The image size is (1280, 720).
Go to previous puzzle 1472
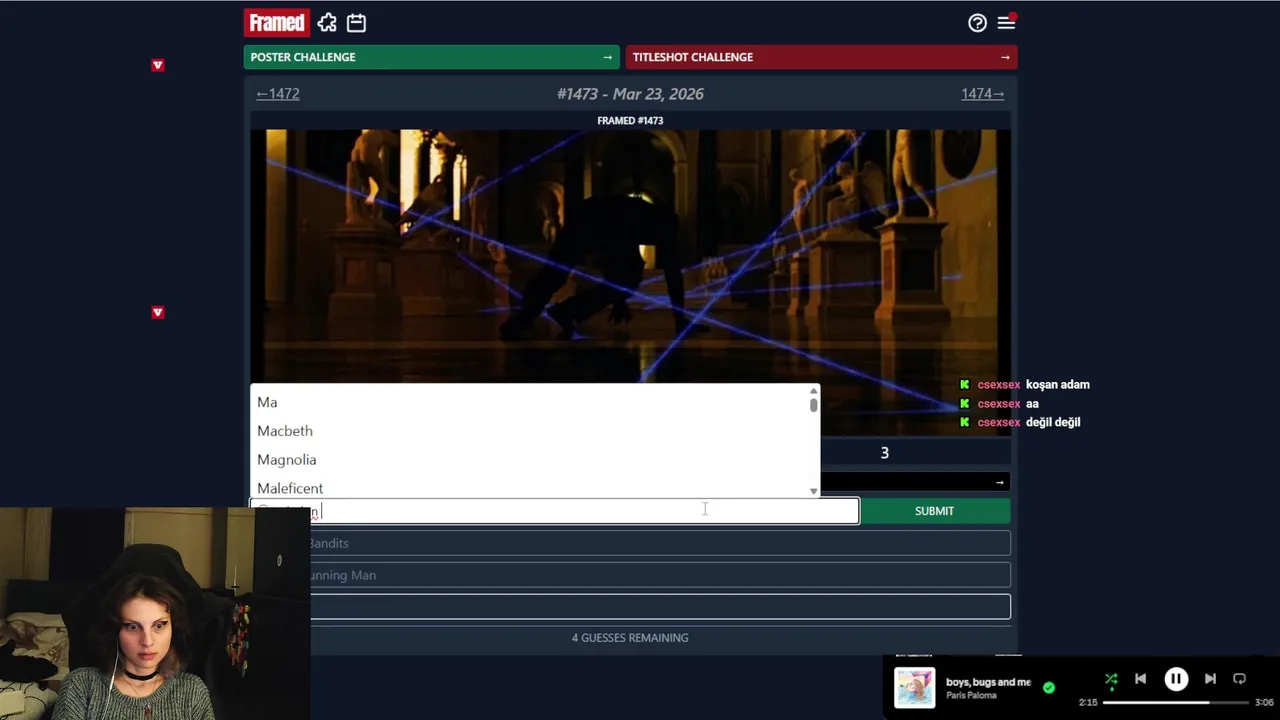coord(278,93)
